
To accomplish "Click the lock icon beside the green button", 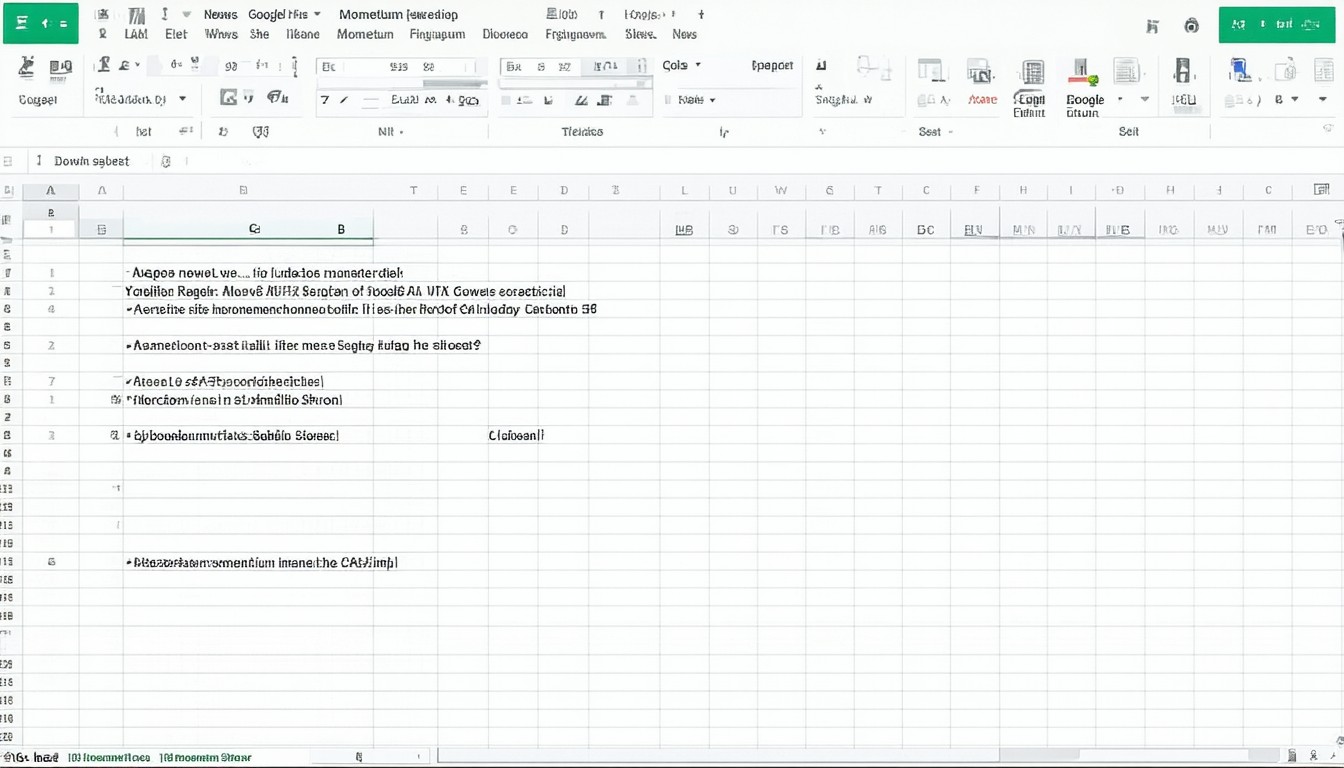I will click(x=1191, y=26).
